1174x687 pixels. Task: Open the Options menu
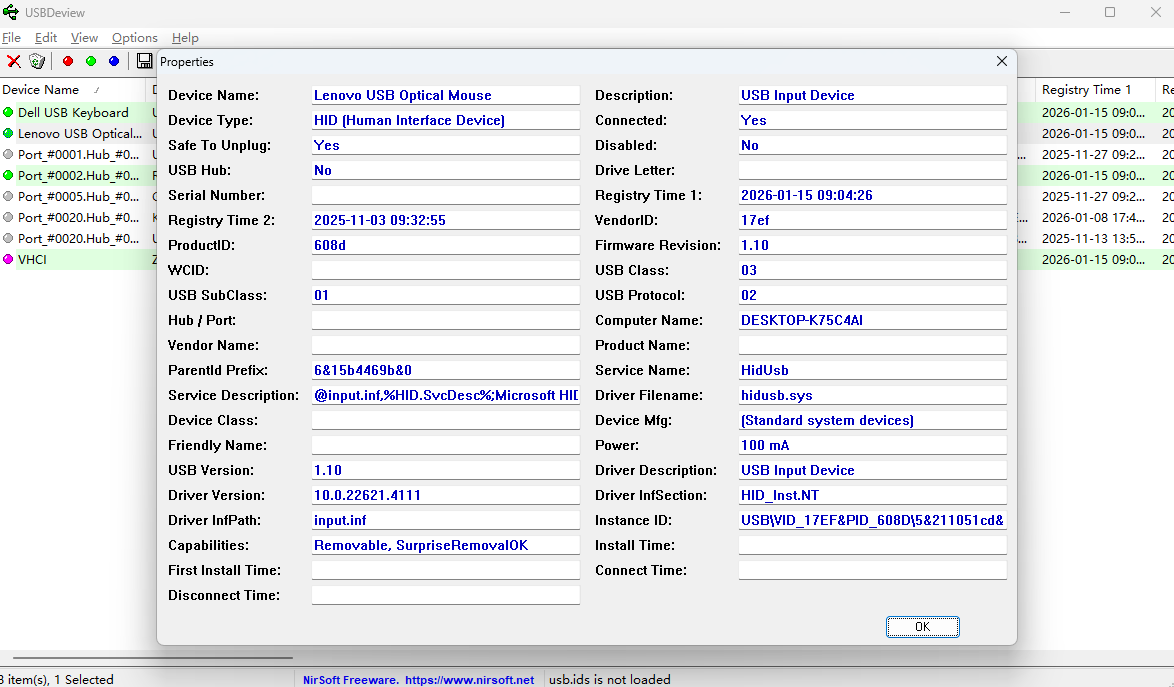point(135,38)
